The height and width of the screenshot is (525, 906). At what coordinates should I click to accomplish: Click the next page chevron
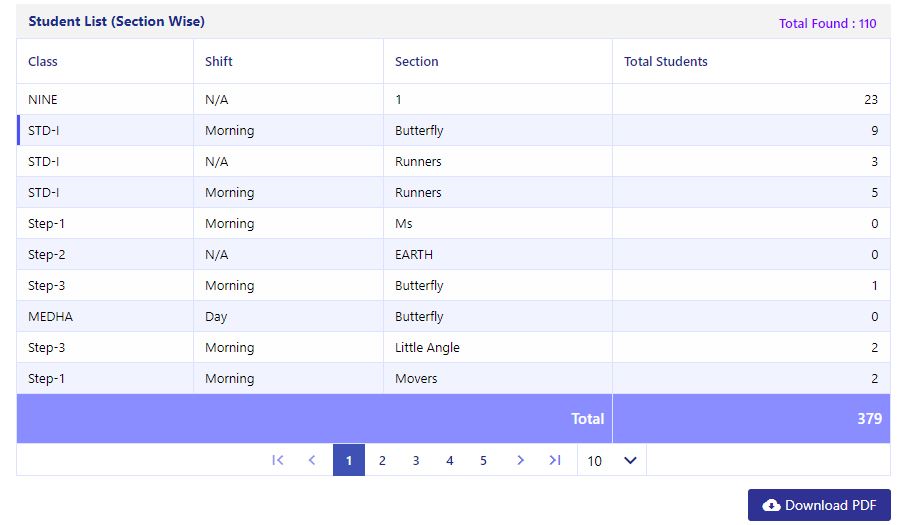(x=520, y=460)
